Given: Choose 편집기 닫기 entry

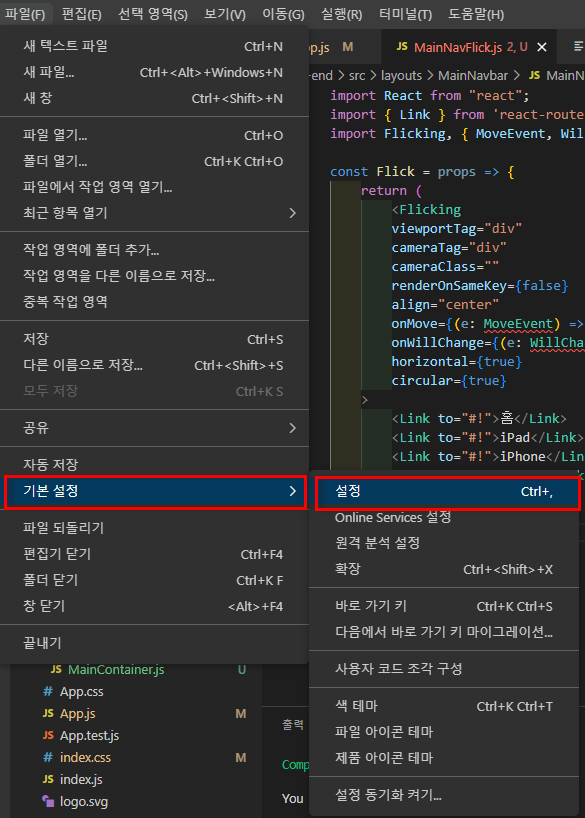Looking at the screenshot, I should coord(154,554).
